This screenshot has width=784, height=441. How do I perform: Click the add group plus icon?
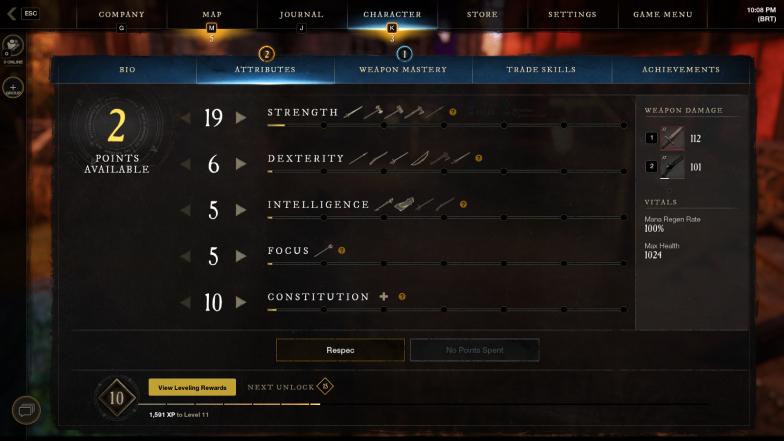(13, 87)
